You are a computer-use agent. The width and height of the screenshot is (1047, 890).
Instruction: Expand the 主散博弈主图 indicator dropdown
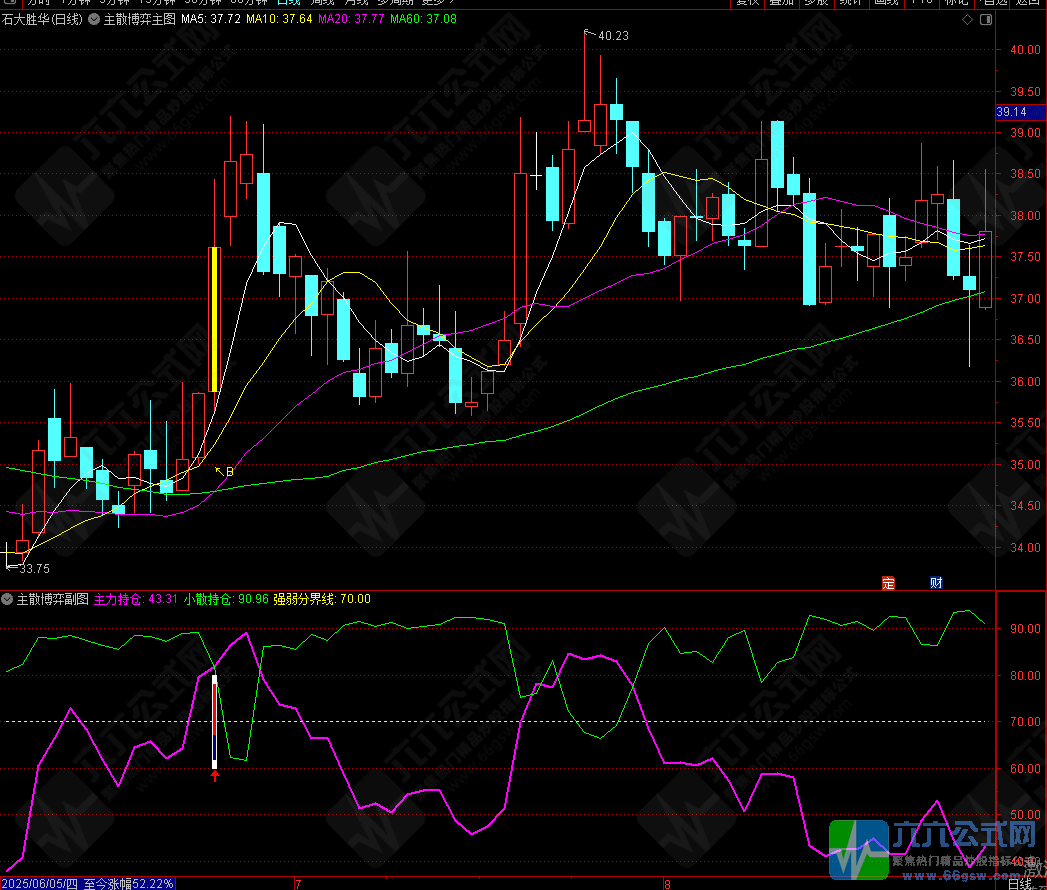click(94, 19)
